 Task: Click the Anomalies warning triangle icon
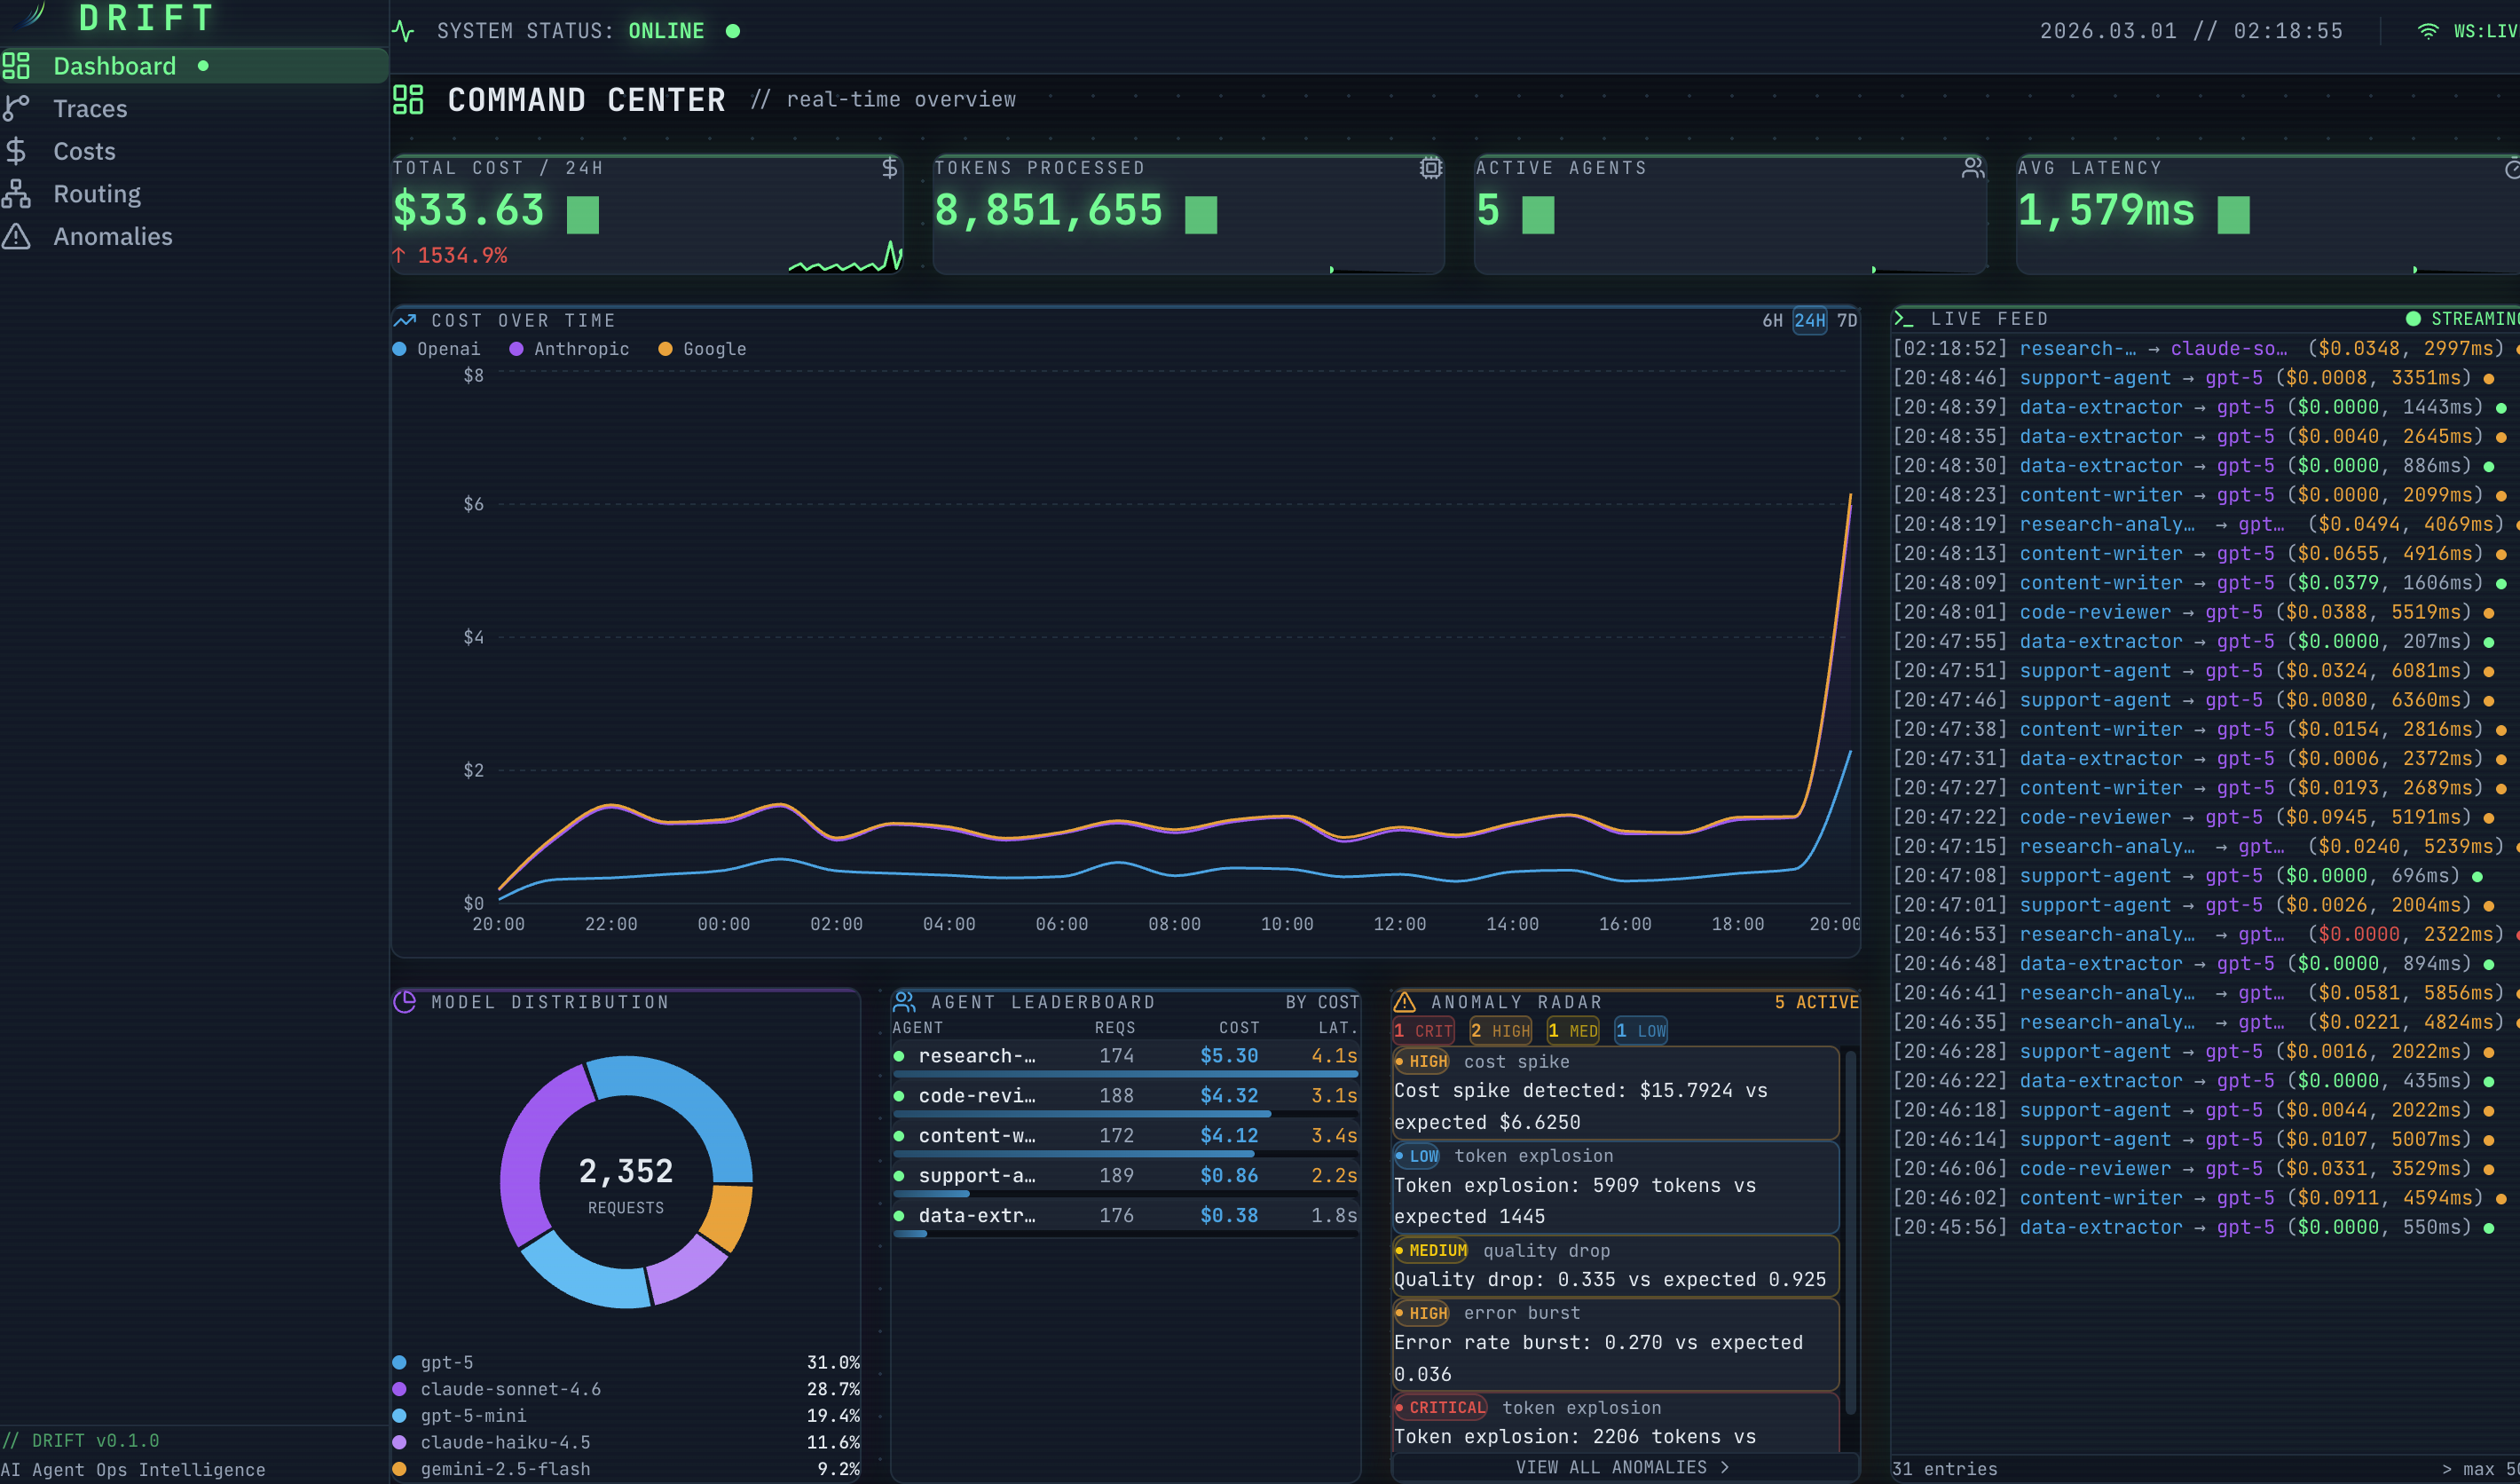16,237
